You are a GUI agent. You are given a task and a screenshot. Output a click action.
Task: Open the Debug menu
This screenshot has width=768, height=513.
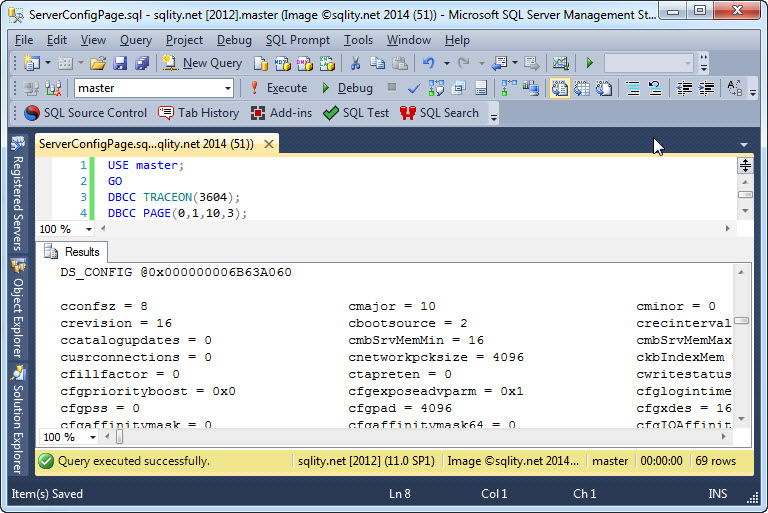pos(234,40)
